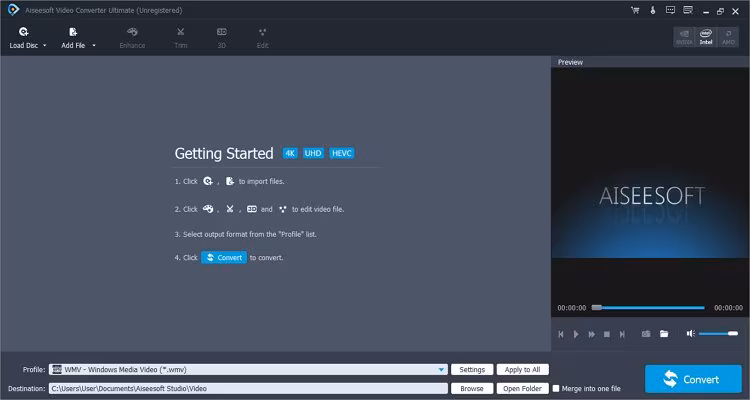
Task: Open the menu list icon in title bar
Action: click(688, 10)
